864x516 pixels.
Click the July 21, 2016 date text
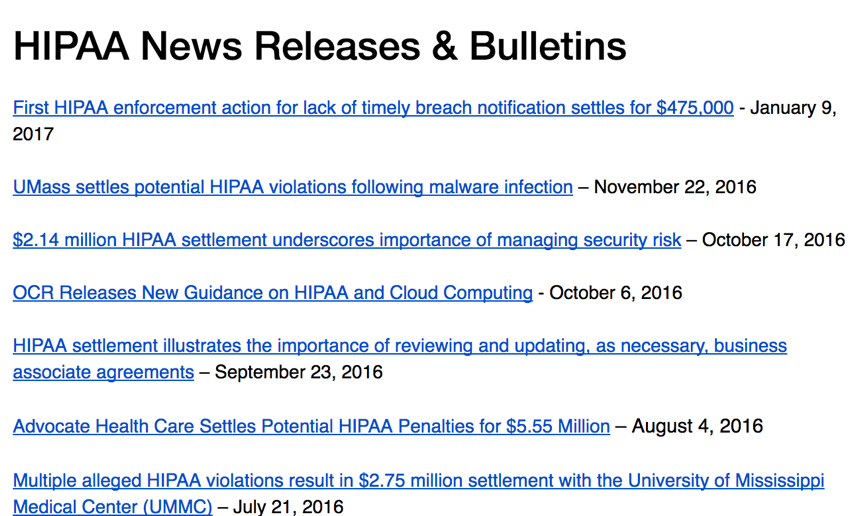pos(288,507)
